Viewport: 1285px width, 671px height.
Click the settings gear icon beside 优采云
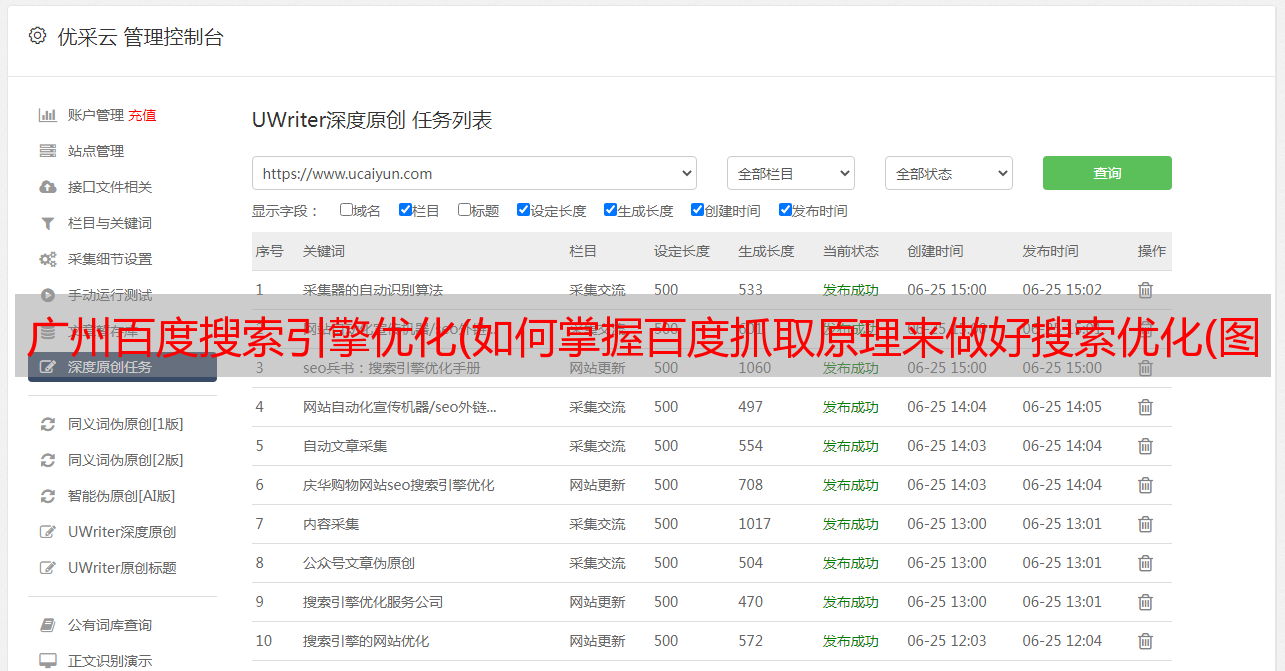click(37, 36)
